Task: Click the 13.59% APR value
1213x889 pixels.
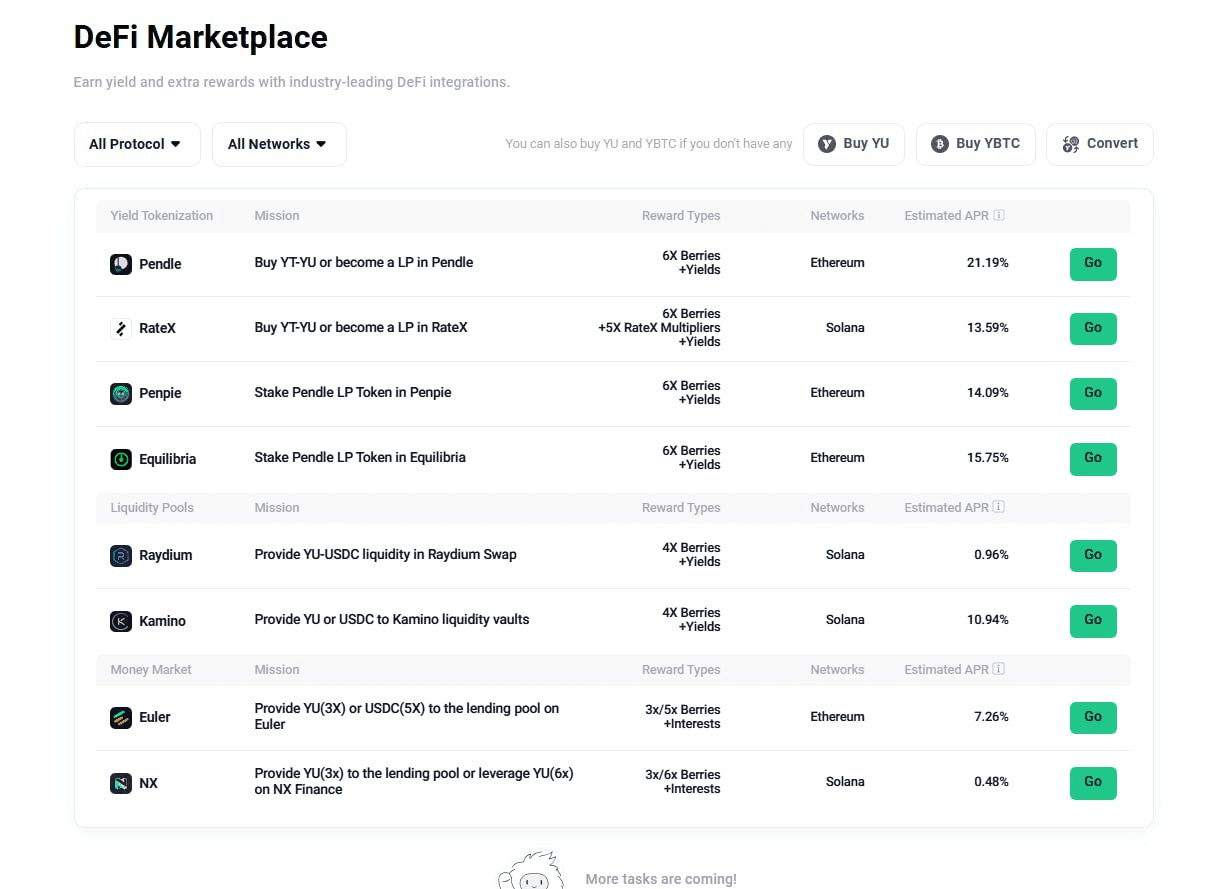Action: (988, 328)
